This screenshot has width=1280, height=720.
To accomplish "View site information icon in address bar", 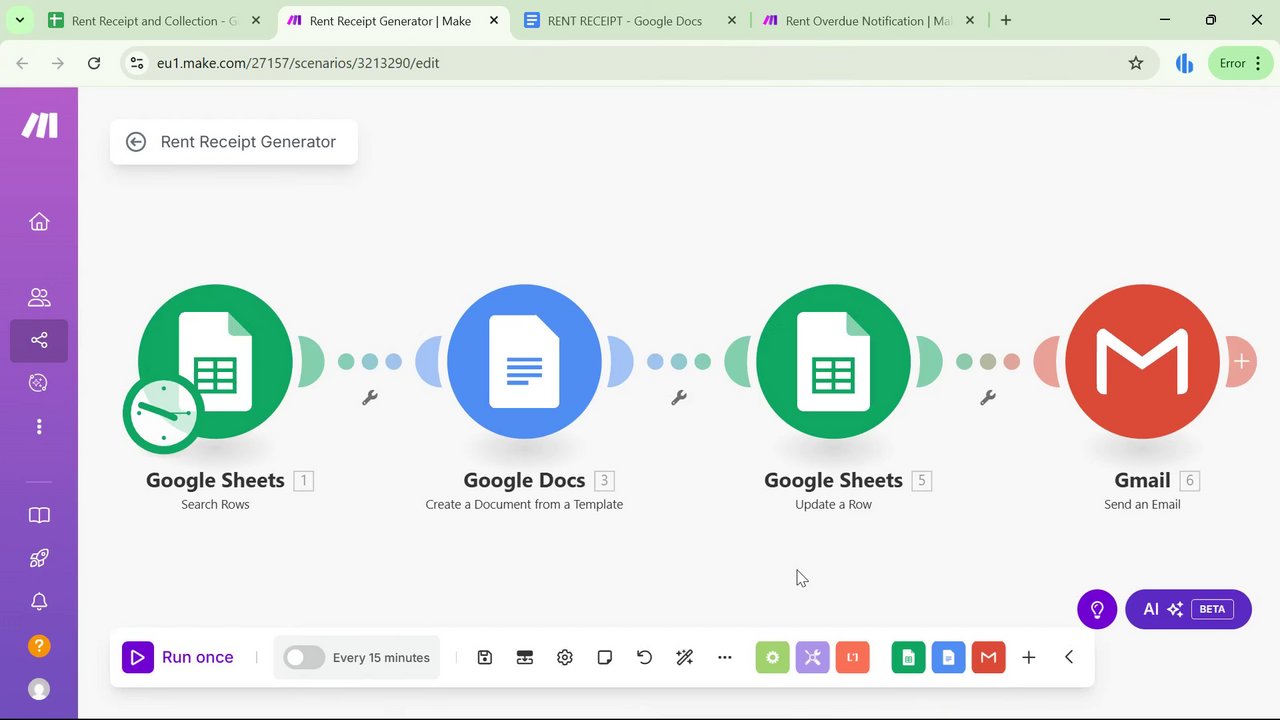I will (137, 63).
